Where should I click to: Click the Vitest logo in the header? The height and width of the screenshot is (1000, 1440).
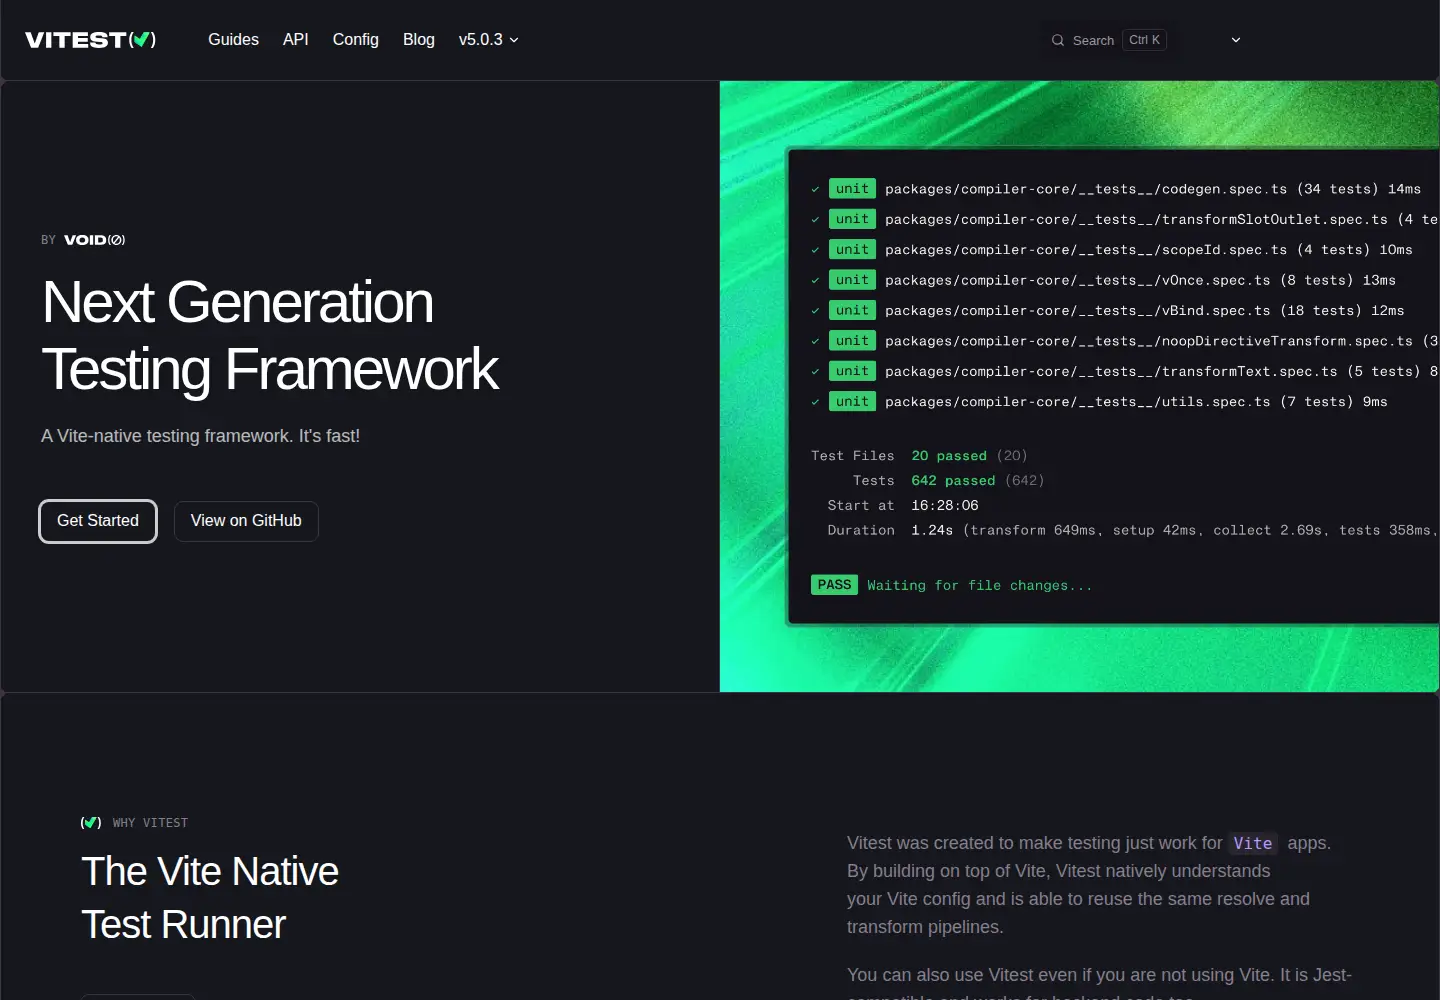point(90,40)
